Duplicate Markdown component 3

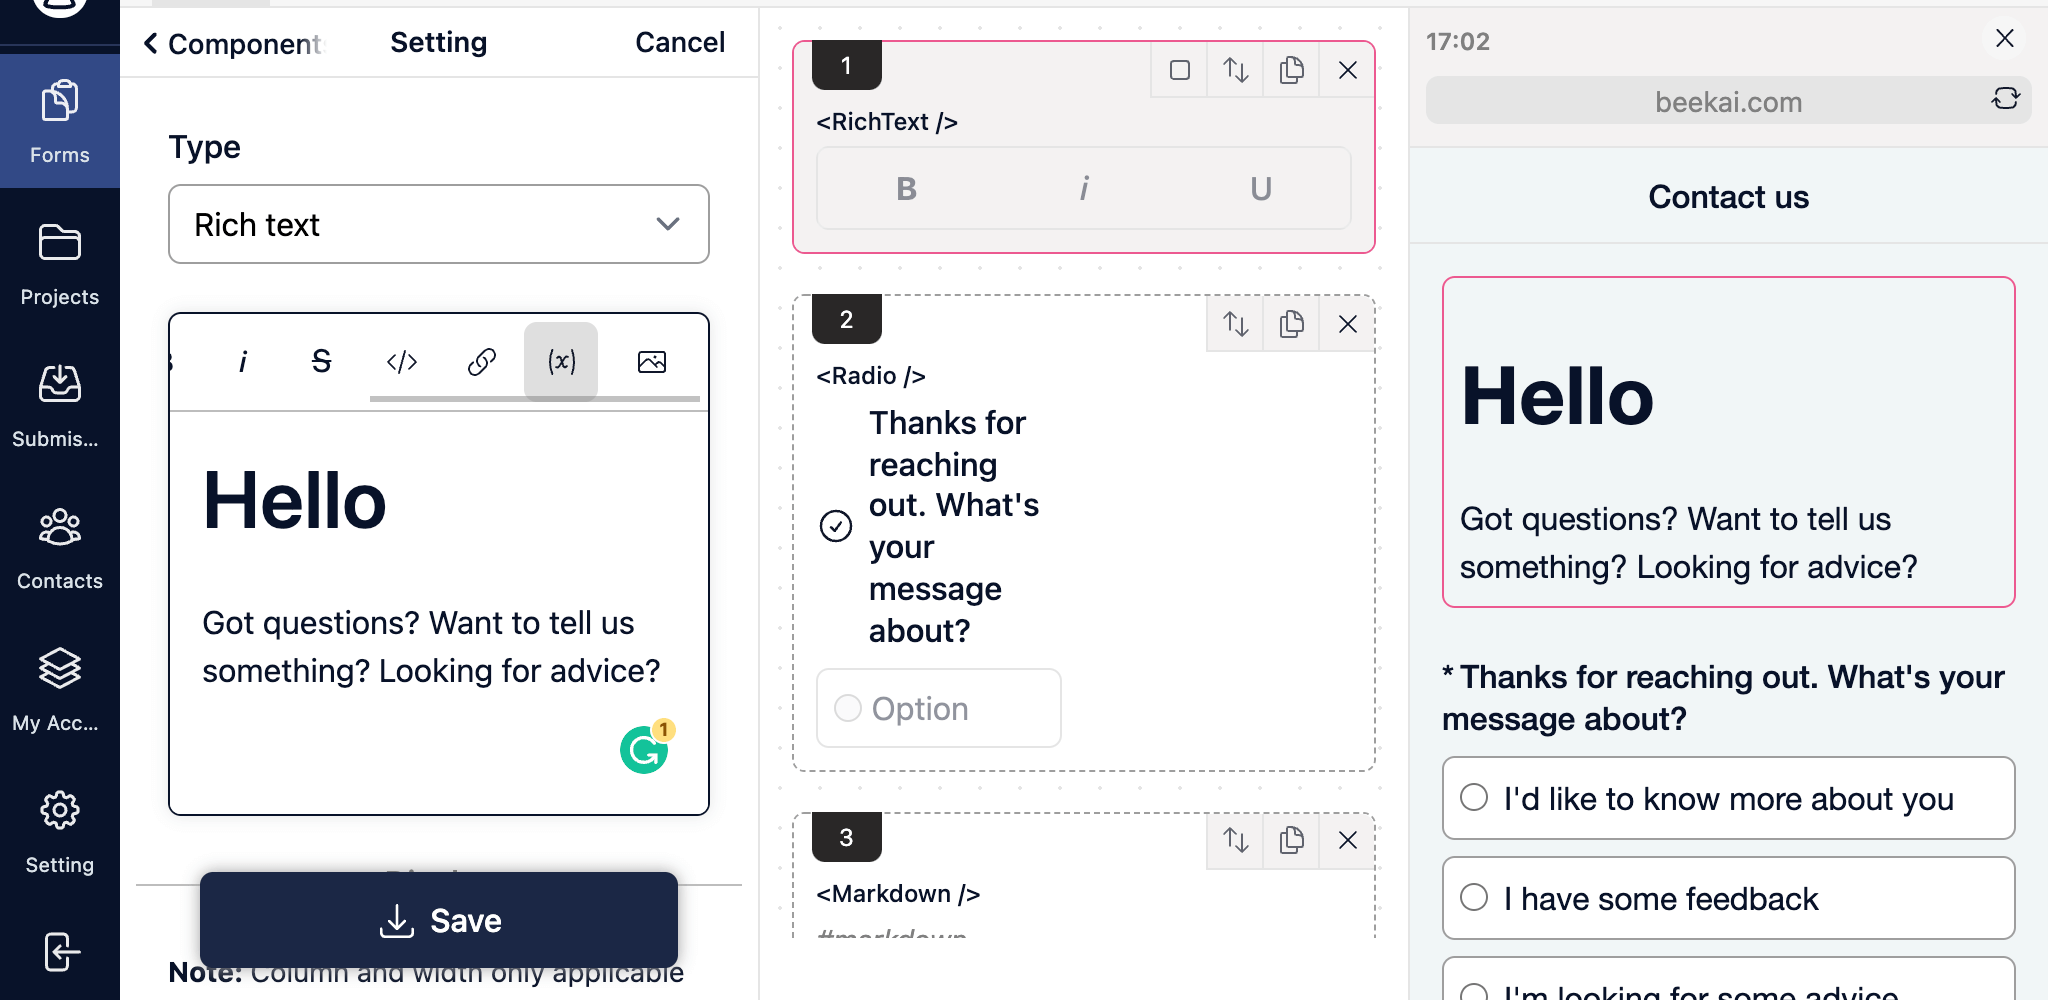click(x=1292, y=840)
